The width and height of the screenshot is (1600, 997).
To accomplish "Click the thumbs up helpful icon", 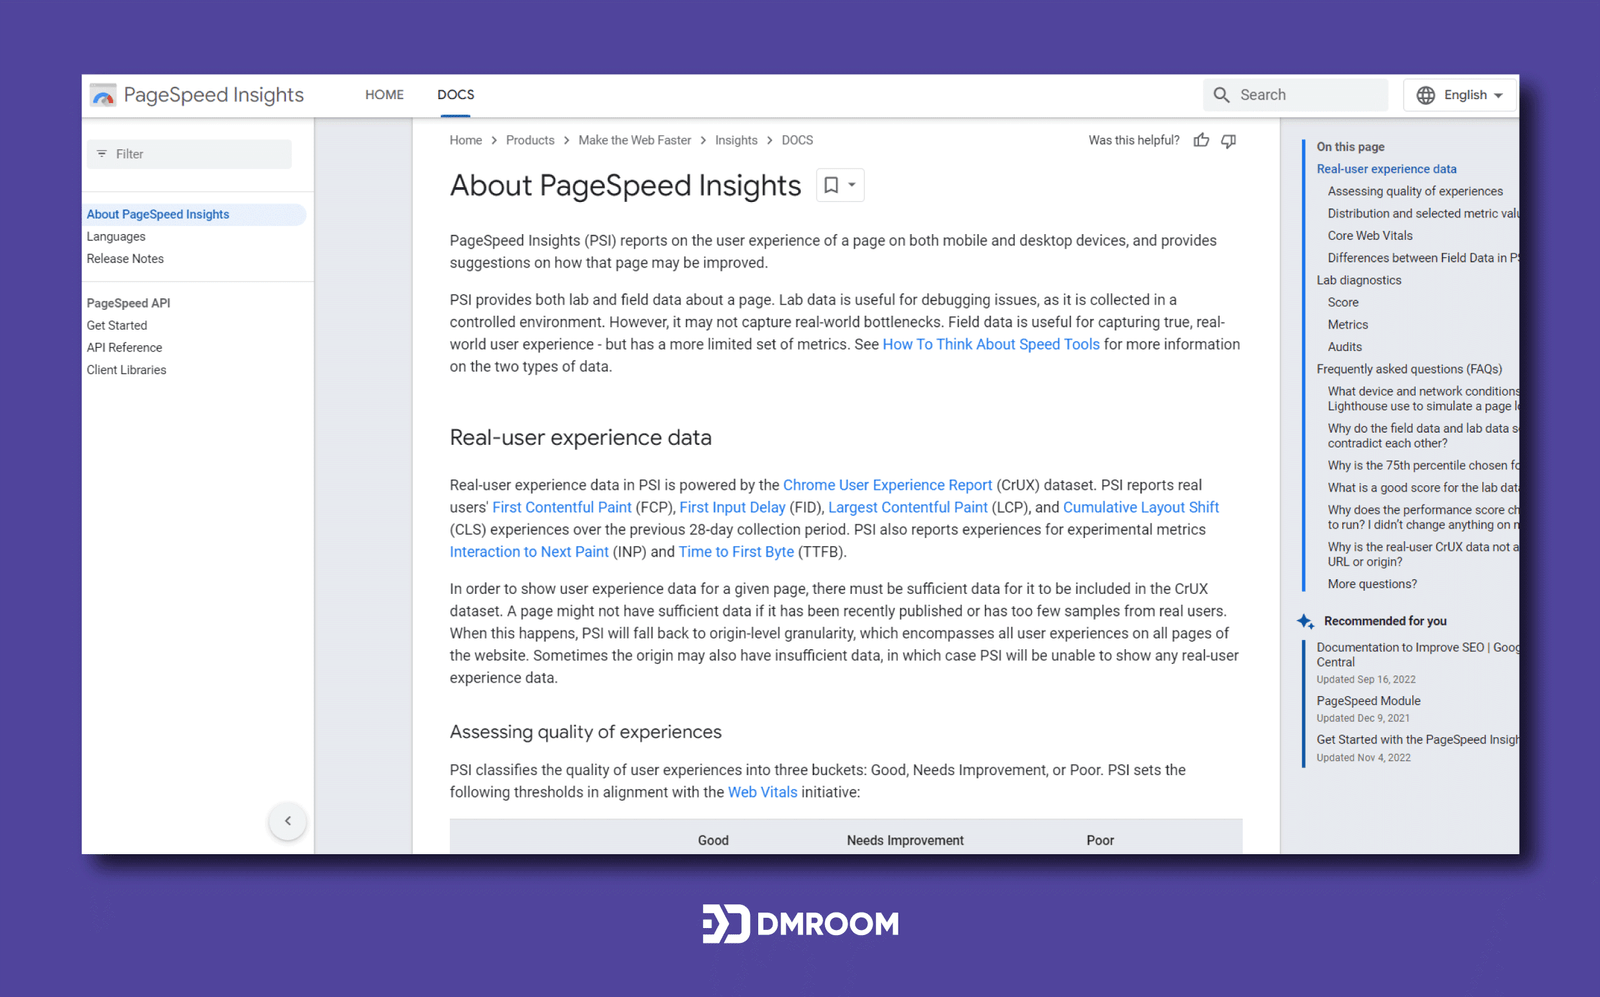I will tap(1201, 140).
